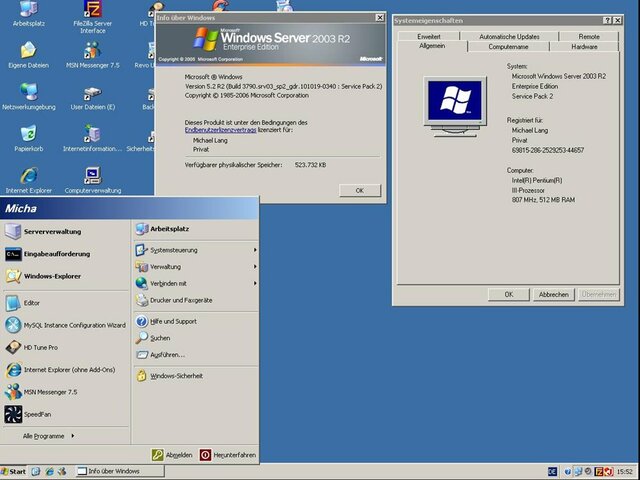Launch SpeedFan from the Start menu
The height and width of the screenshot is (480, 640).
click(x=64, y=414)
